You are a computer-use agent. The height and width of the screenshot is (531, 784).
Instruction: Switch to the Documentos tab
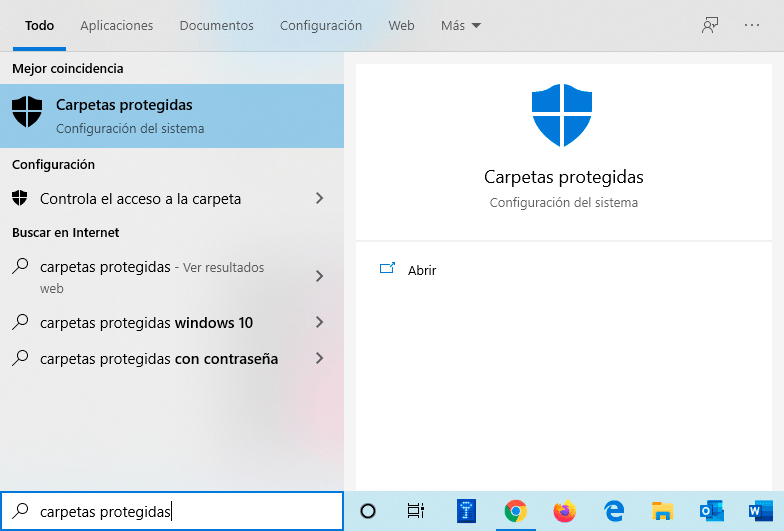(216, 26)
